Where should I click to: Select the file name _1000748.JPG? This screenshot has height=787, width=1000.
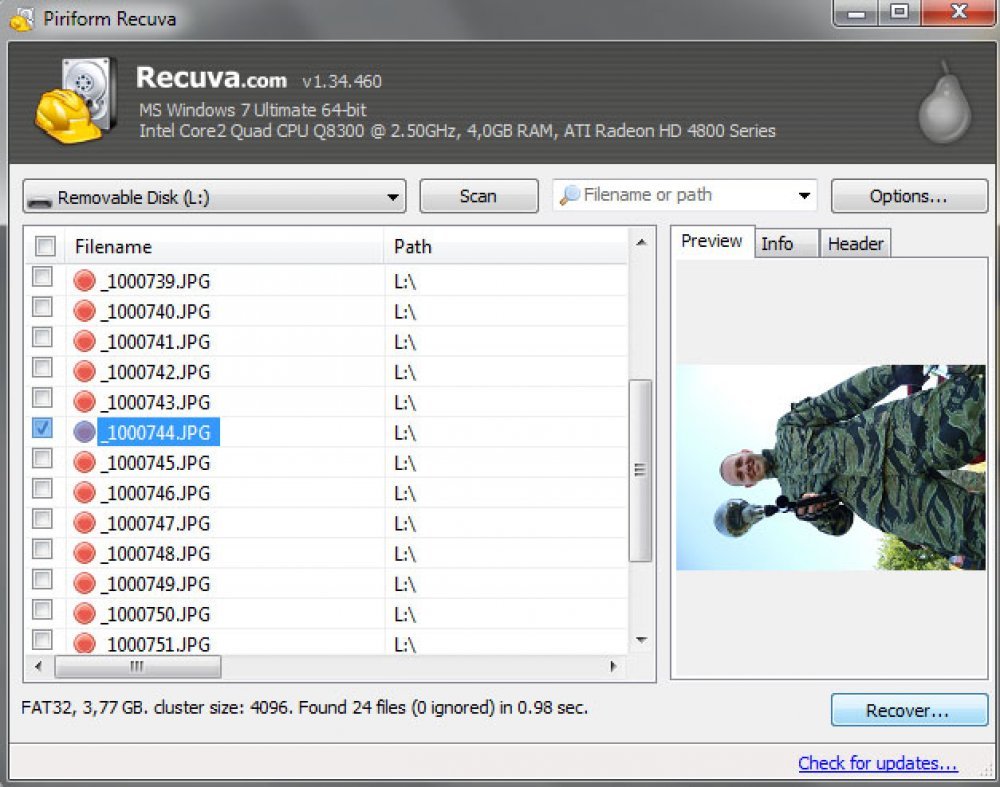tap(156, 554)
